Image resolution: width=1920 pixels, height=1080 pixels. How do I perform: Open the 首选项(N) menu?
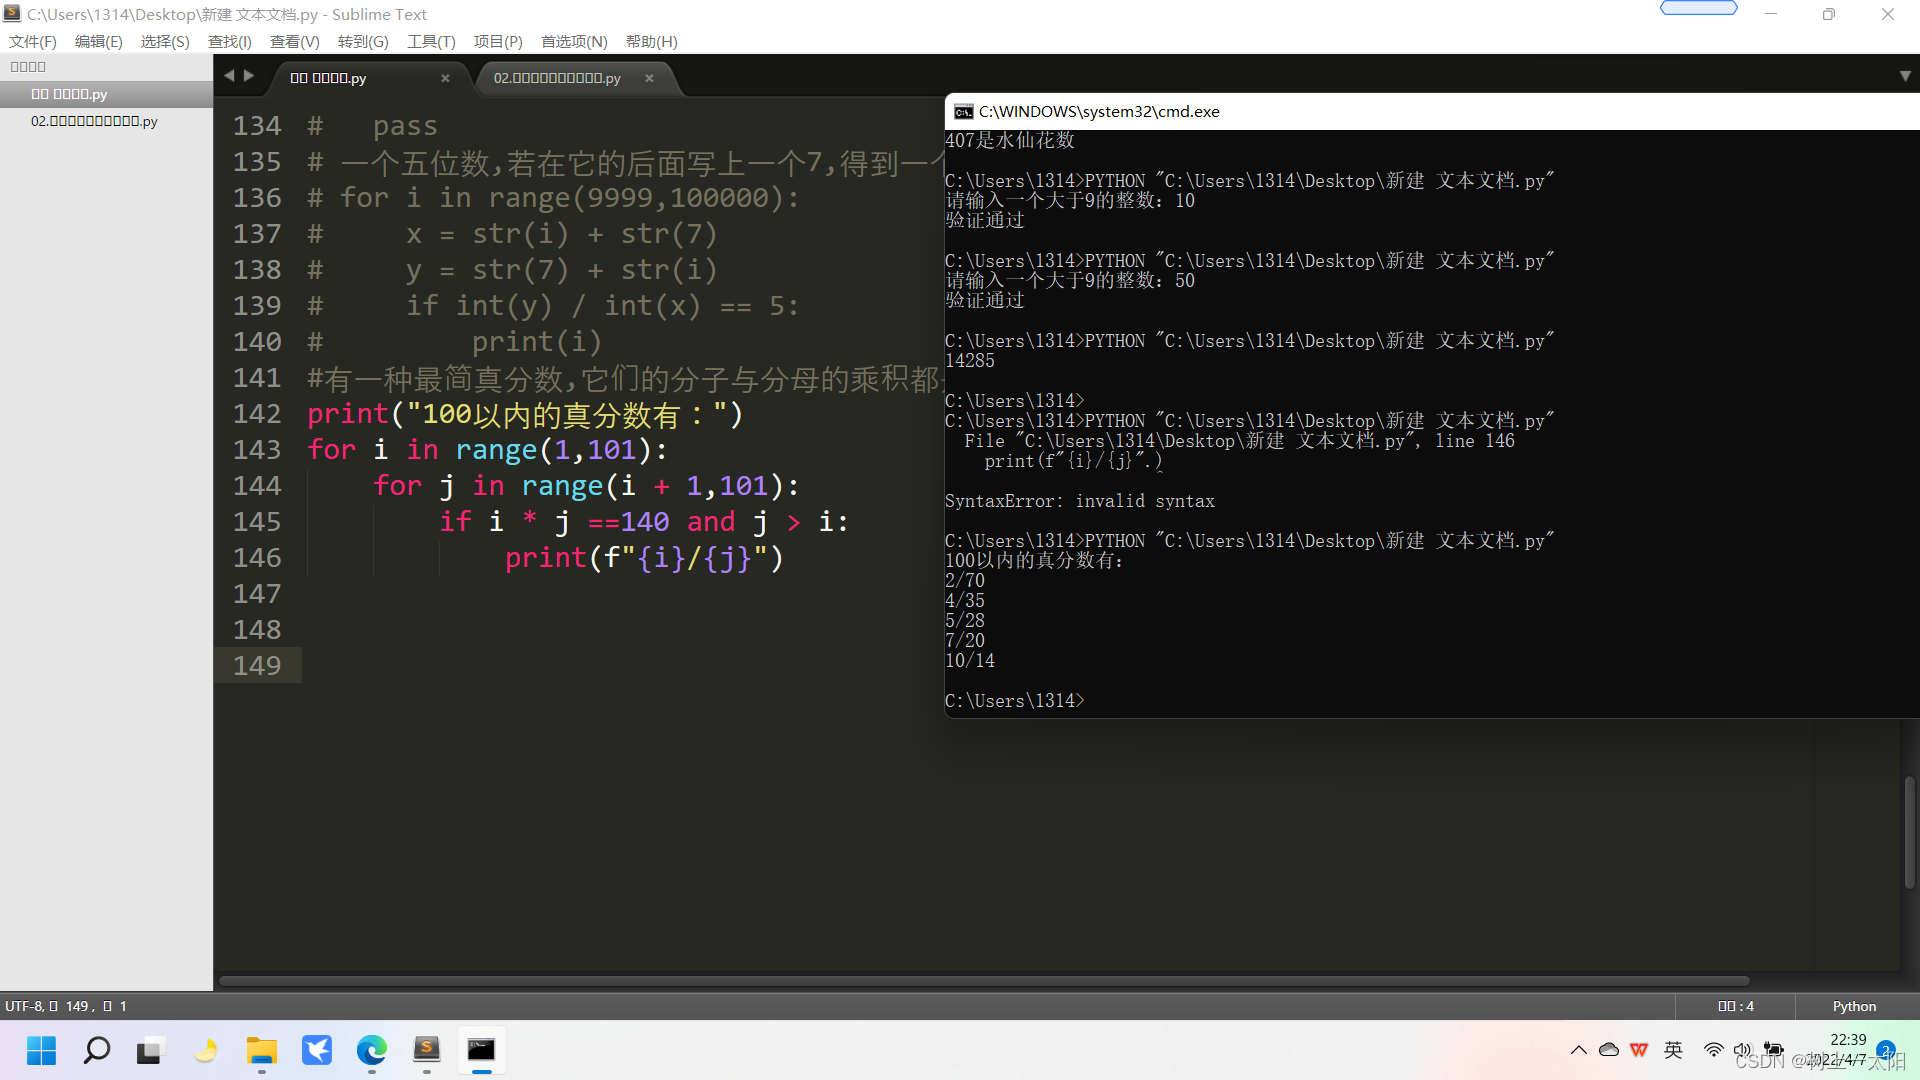pos(574,41)
